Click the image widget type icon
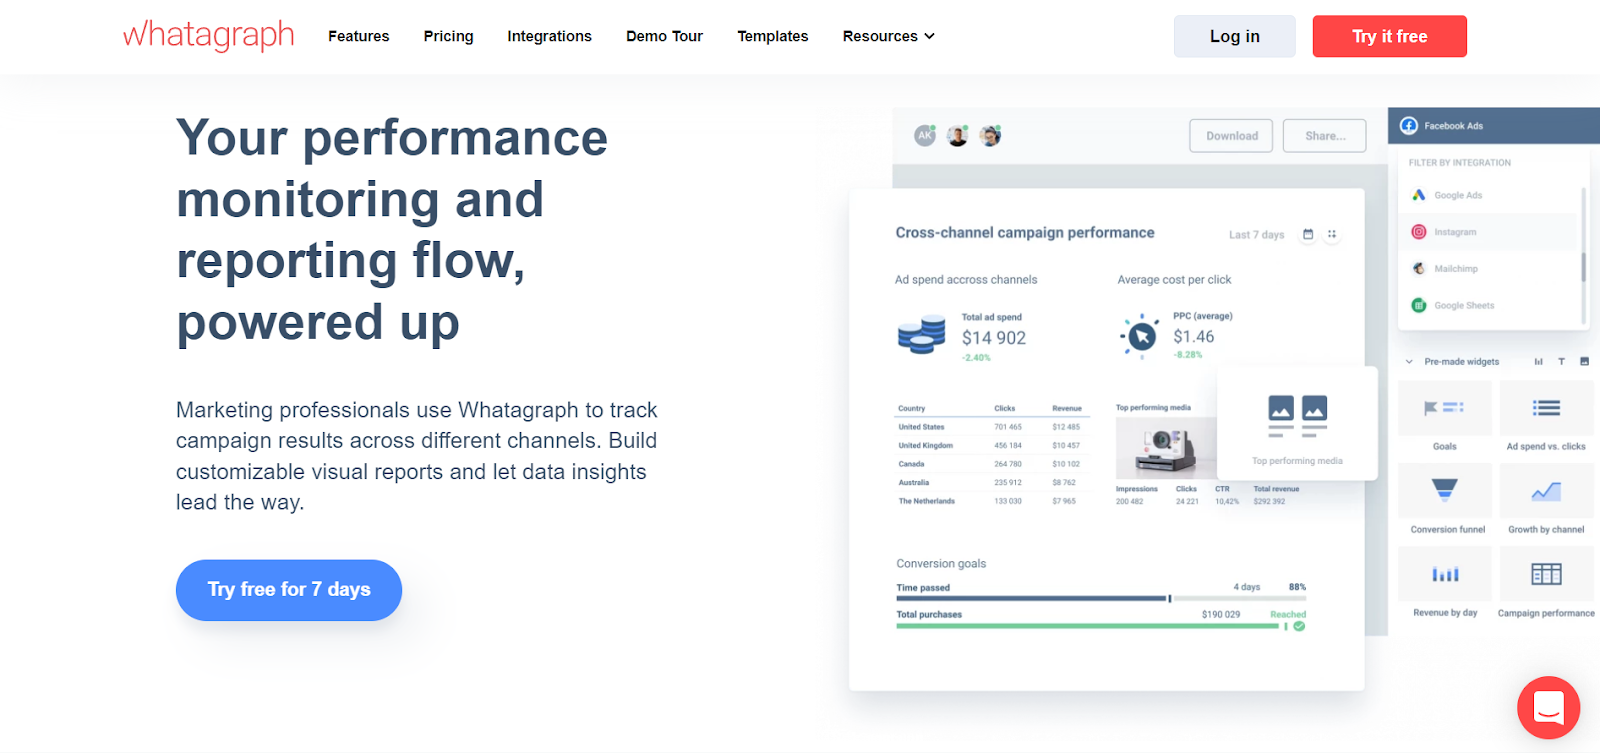Viewport: 1600px width, 753px height. click(1584, 361)
